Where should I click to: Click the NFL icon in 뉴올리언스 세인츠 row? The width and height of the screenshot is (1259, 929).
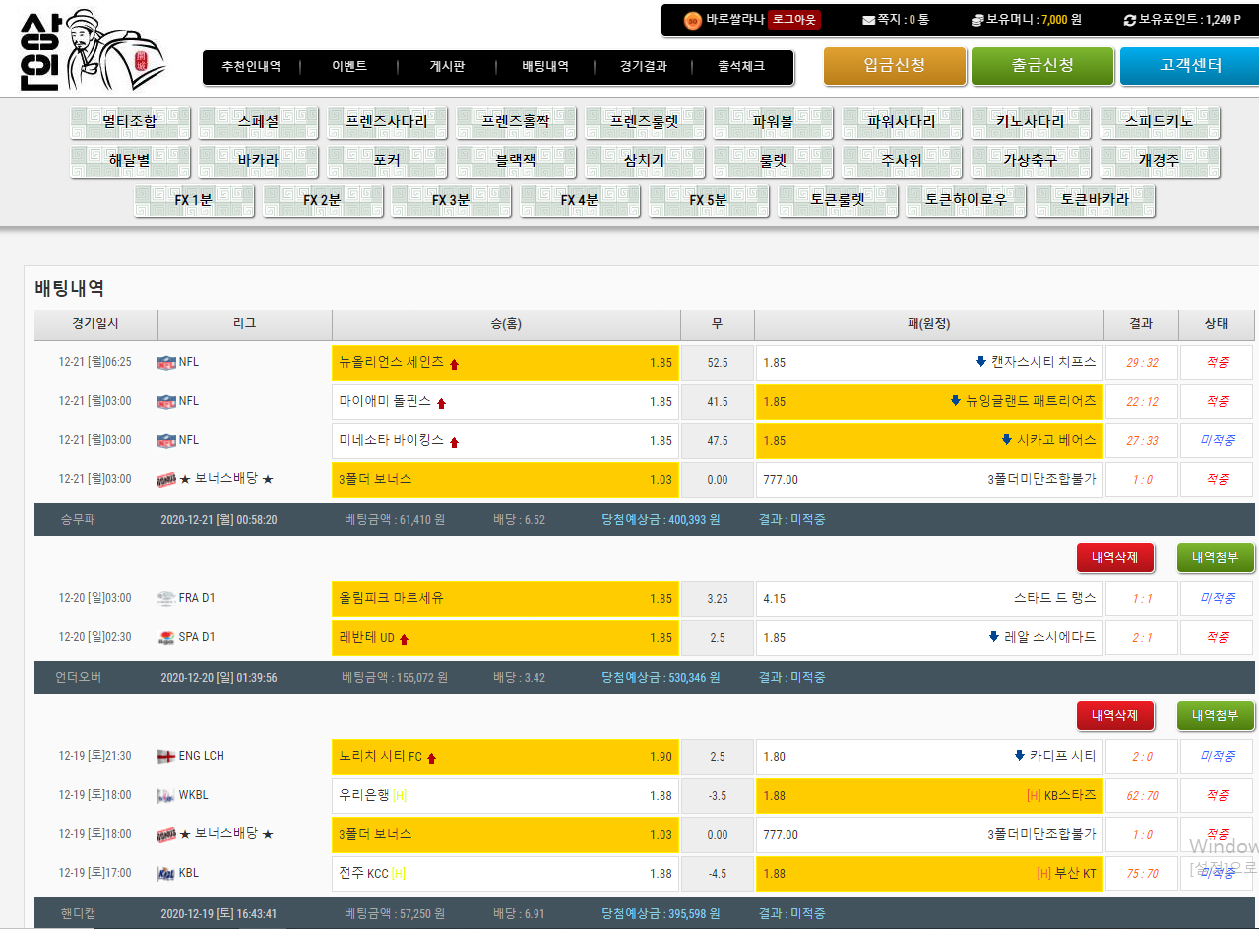pyautogui.click(x=166, y=363)
